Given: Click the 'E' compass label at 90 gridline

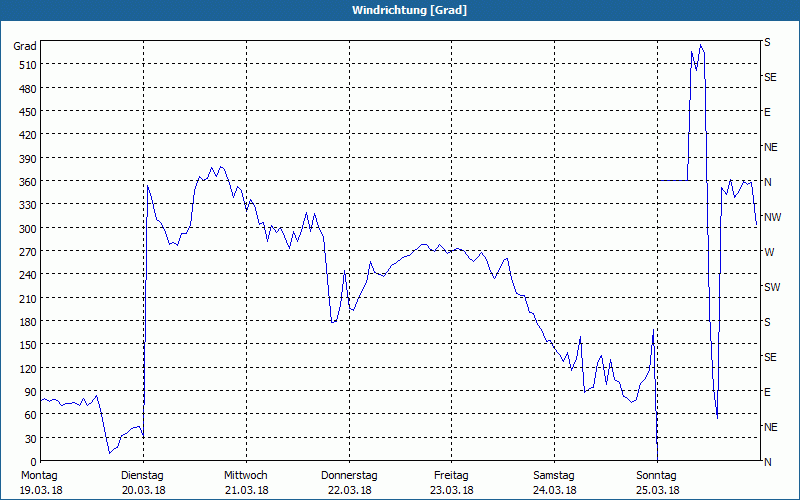Looking at the screenshot, I should coord(767,392).
